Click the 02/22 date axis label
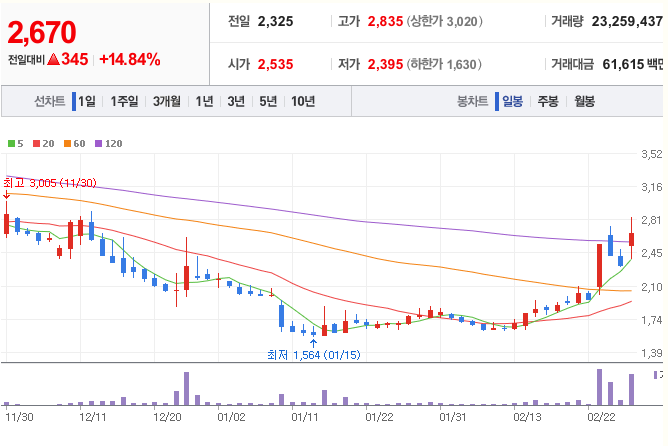Screen dimensions: 668x446 point(601,417)
